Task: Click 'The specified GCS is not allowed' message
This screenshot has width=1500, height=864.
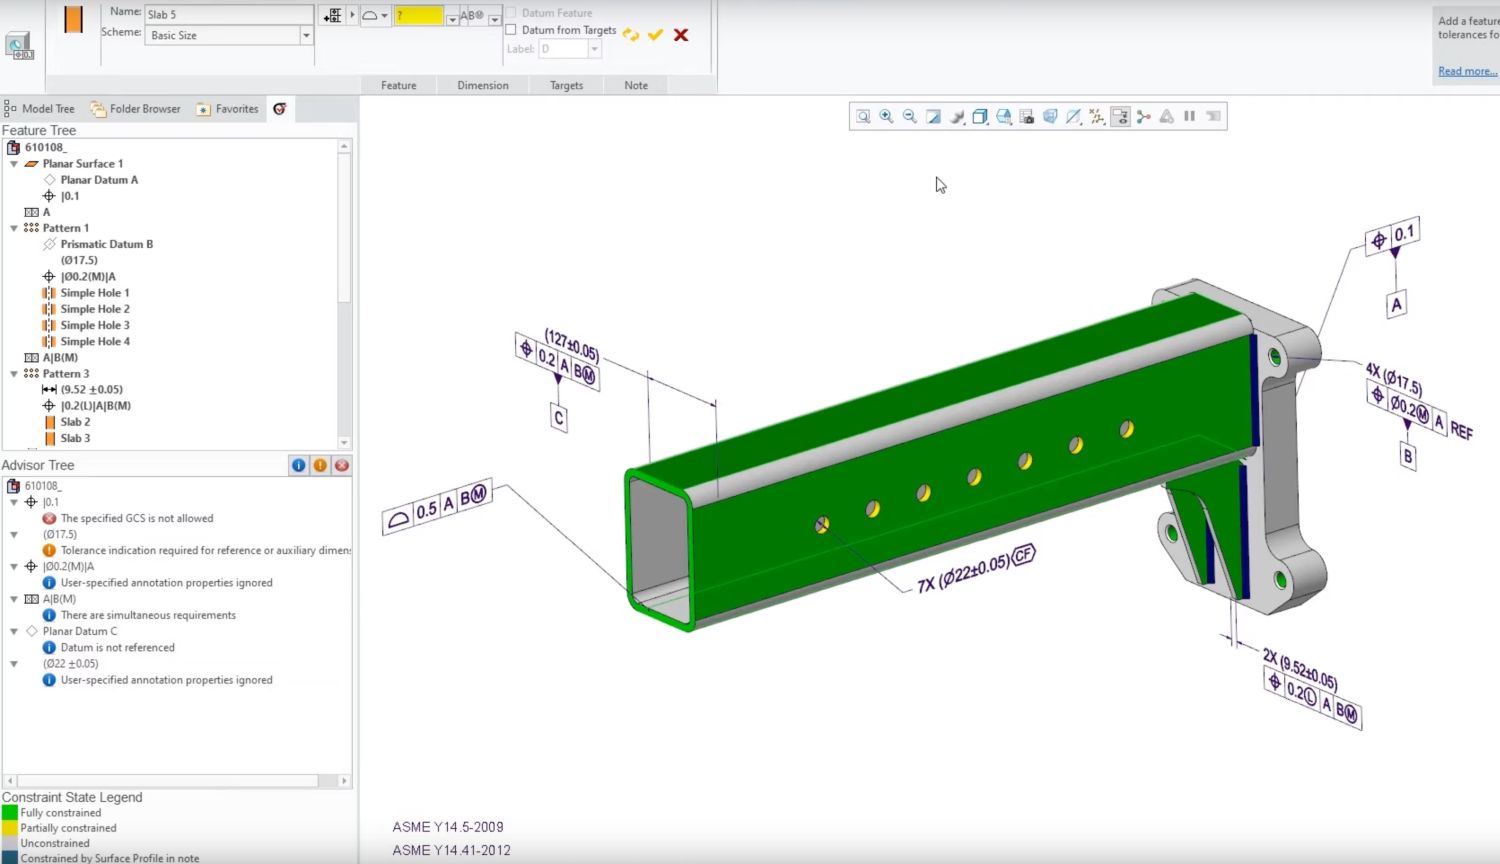Action: [x=137, y=519]
